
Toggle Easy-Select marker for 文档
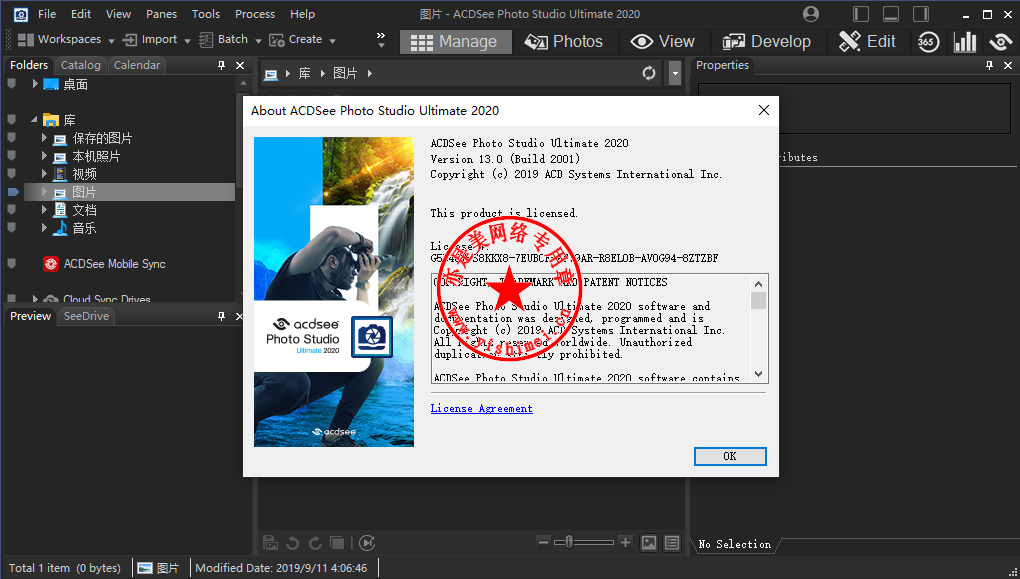click(x=12, y=210)
